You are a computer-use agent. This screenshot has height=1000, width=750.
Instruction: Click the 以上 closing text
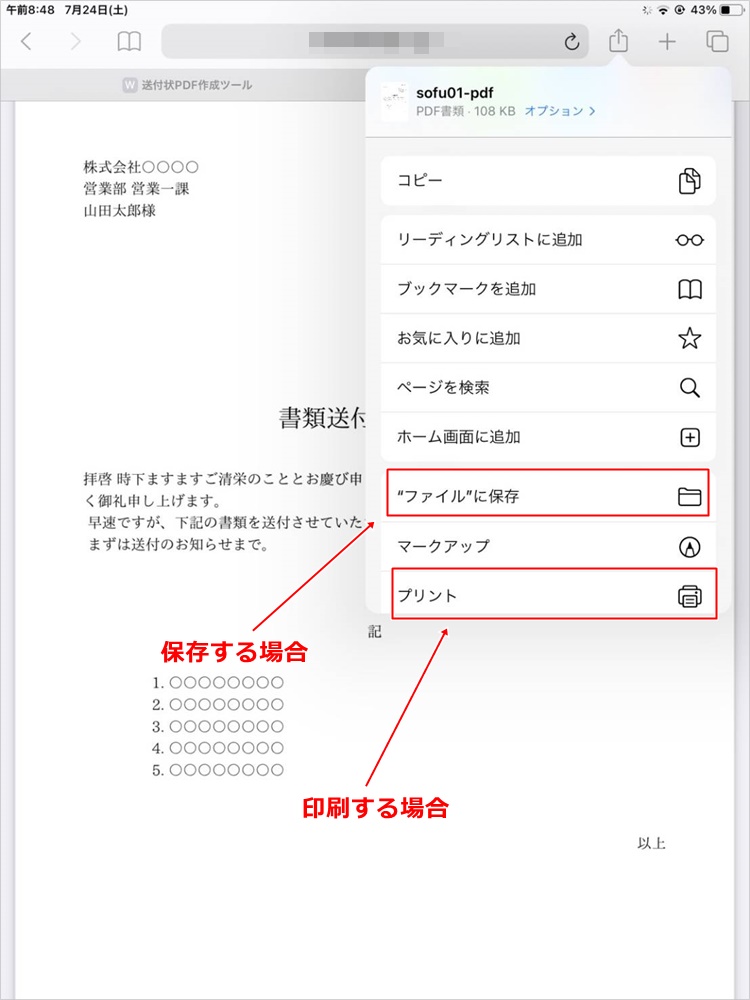pos(651,844)
